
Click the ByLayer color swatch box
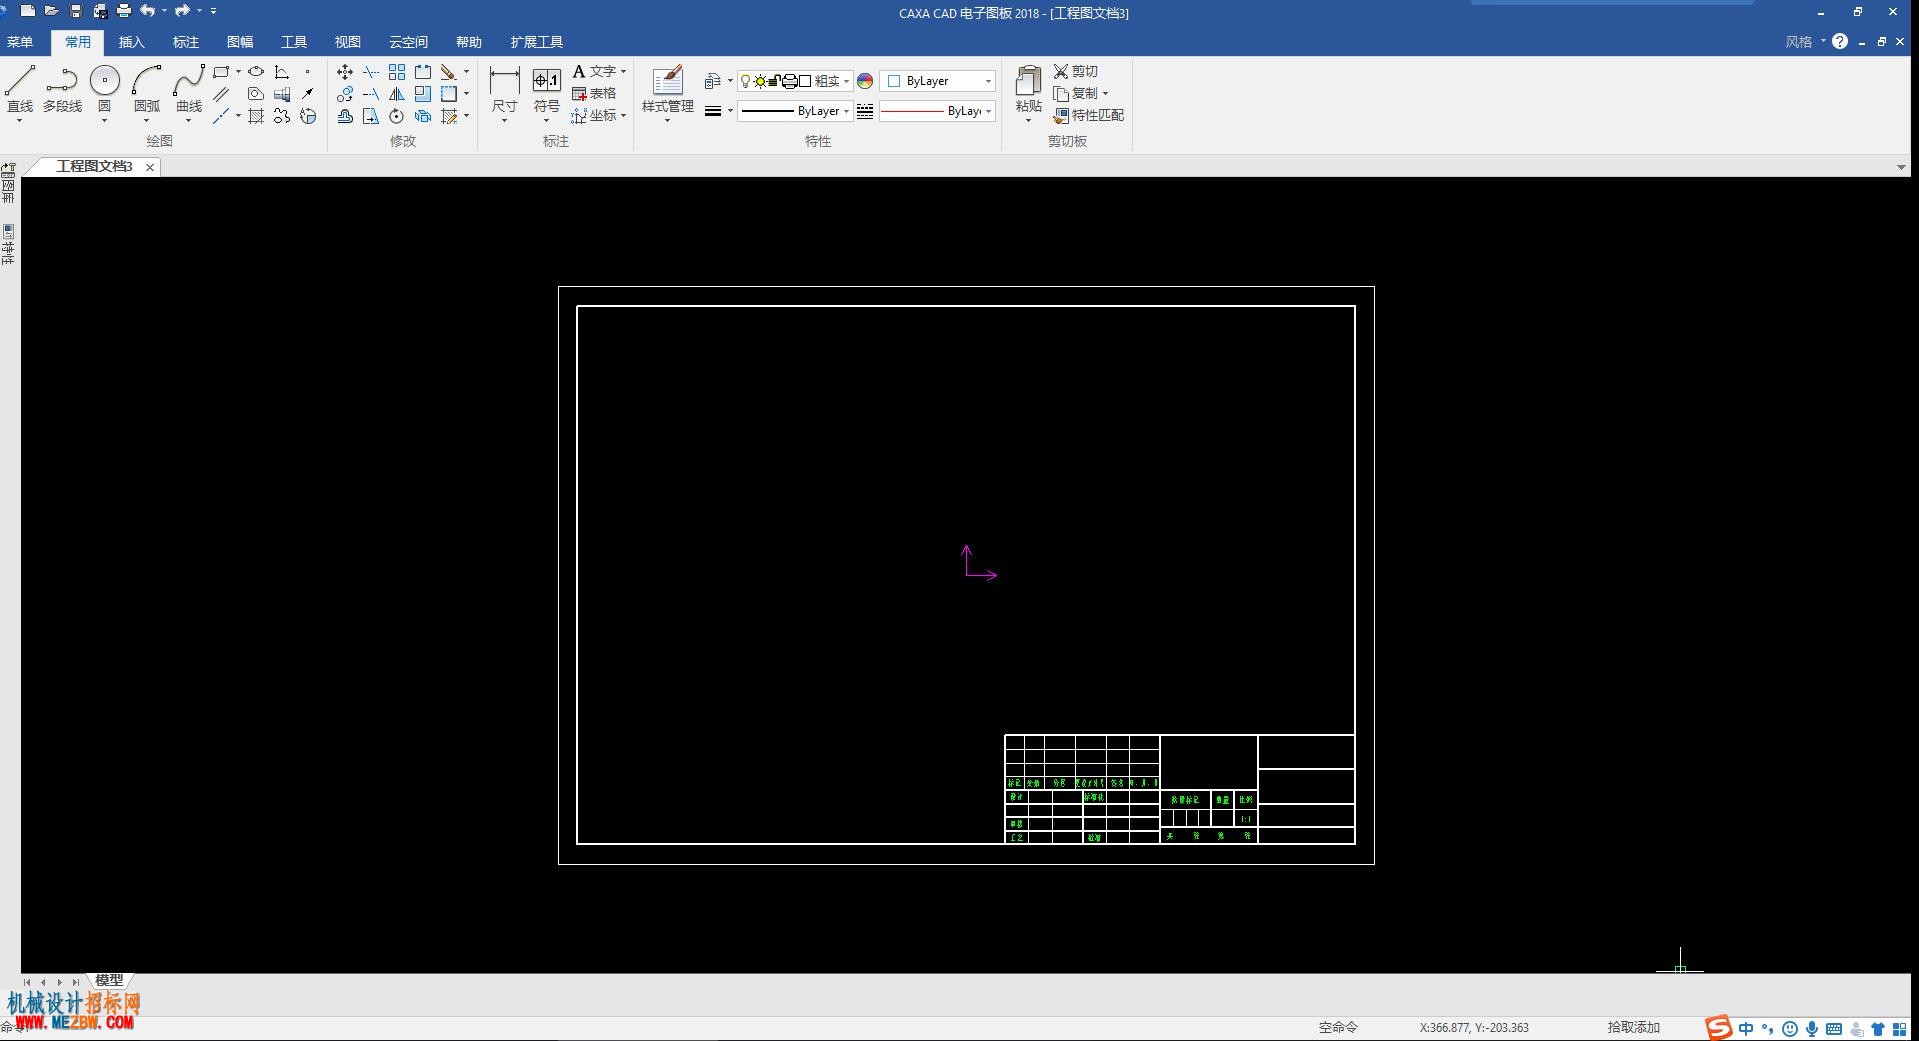[894, 81]
